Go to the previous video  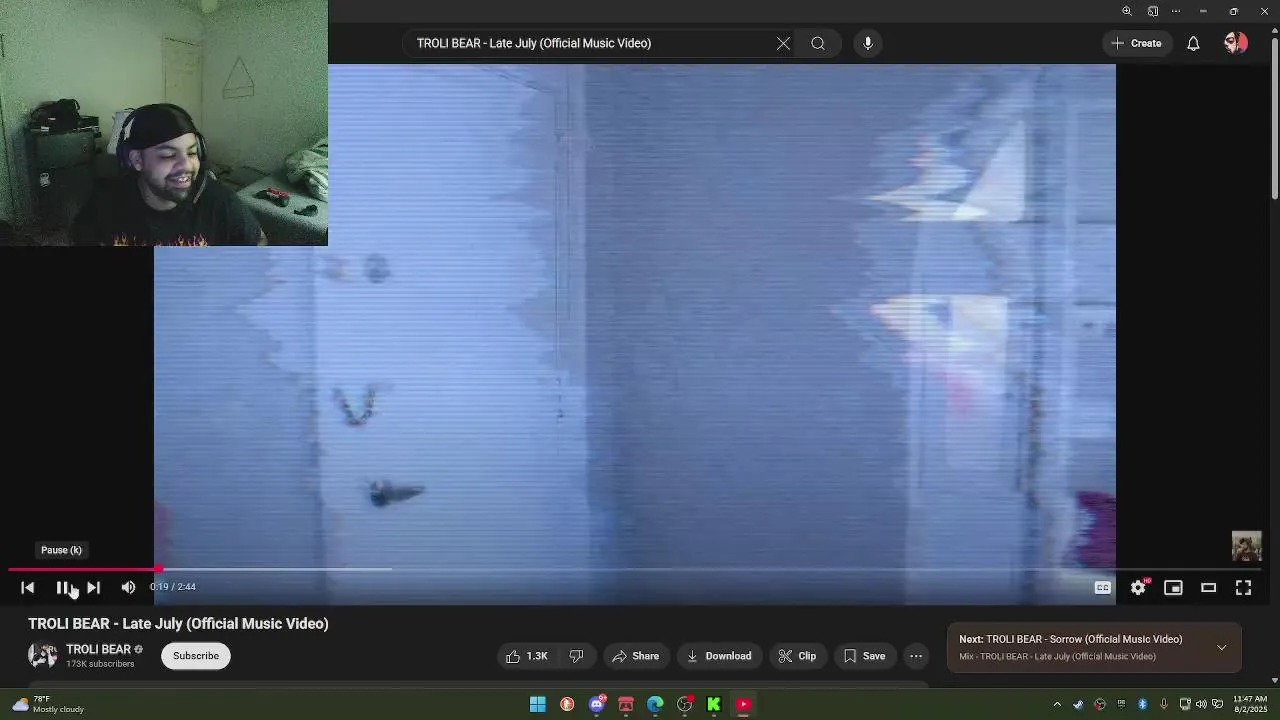tap(28, 587)
